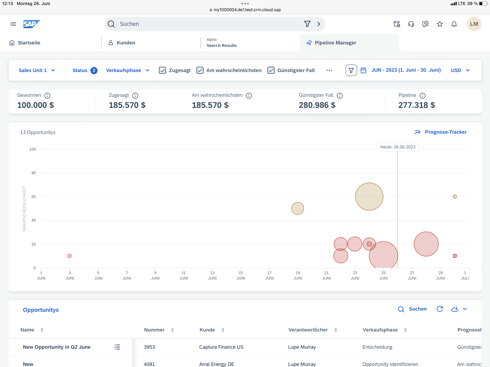
Task: Open the headset support icon
Action: pos(411,24)
